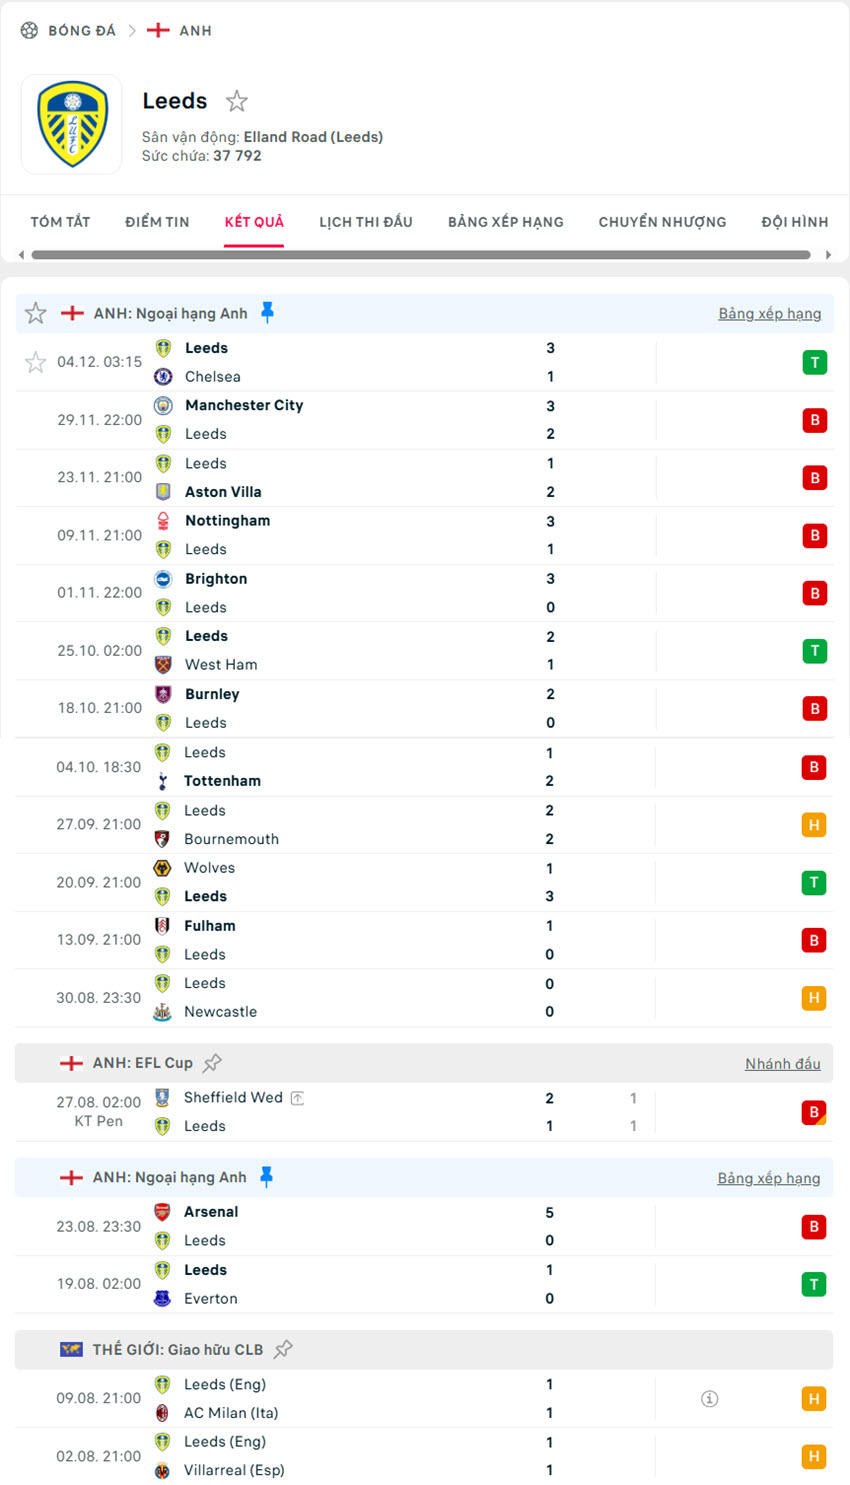Viewport: 850px width, 1485px height.
Task: Open top Bảng xếp hạng link
Action: [769, 314]
